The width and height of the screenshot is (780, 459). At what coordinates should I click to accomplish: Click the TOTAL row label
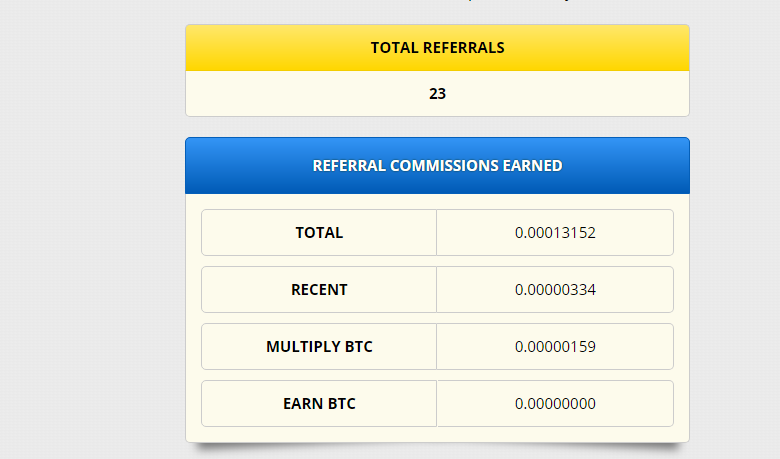319,233
